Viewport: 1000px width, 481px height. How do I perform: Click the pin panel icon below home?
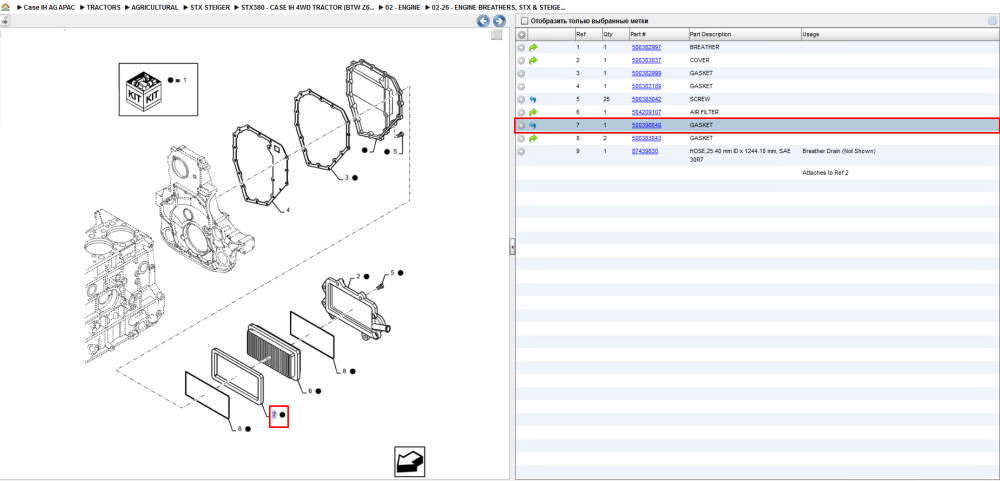(x=5, y=20)
